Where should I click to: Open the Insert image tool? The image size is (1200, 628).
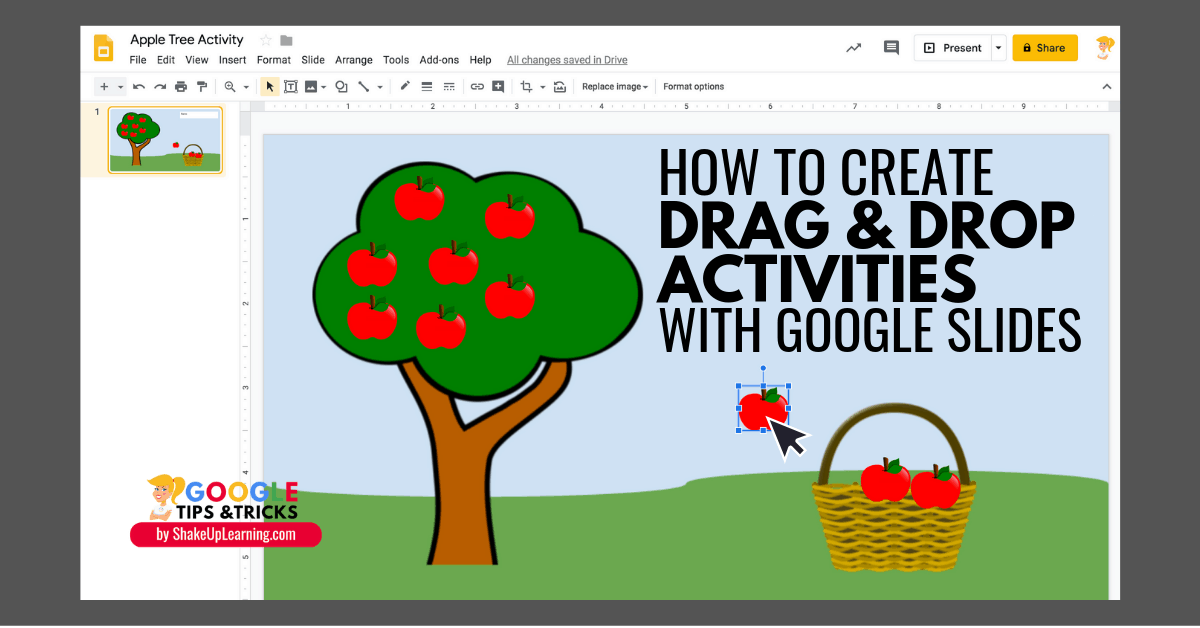[312, 86]
